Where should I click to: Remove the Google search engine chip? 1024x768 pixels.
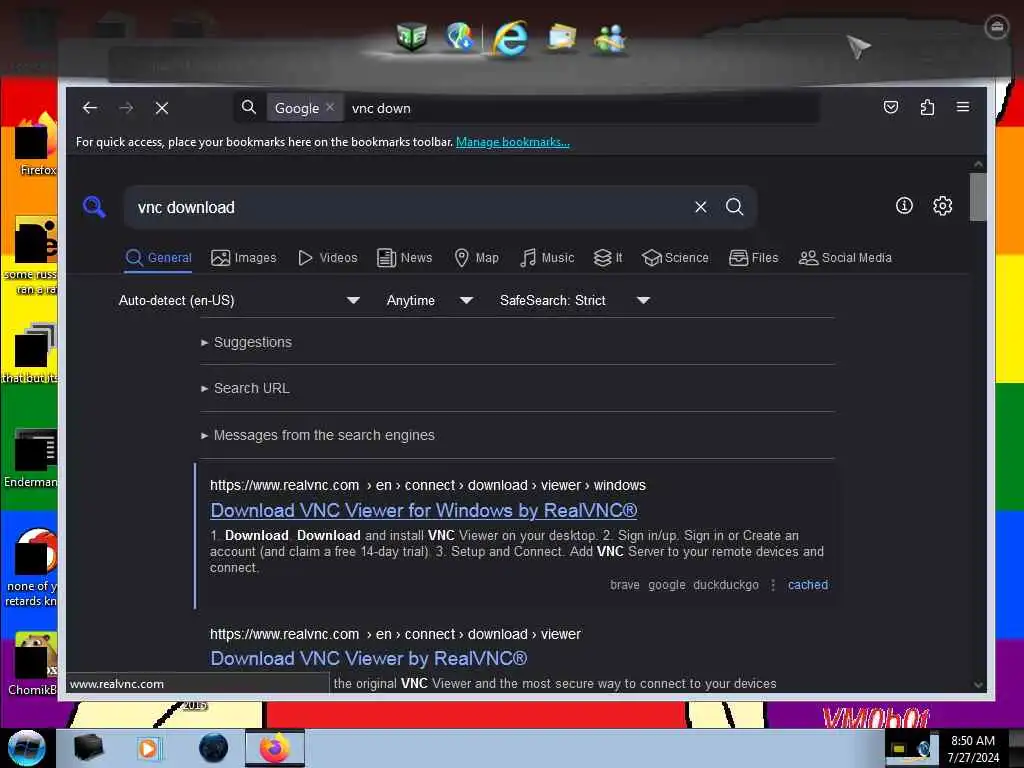(330, 107)
